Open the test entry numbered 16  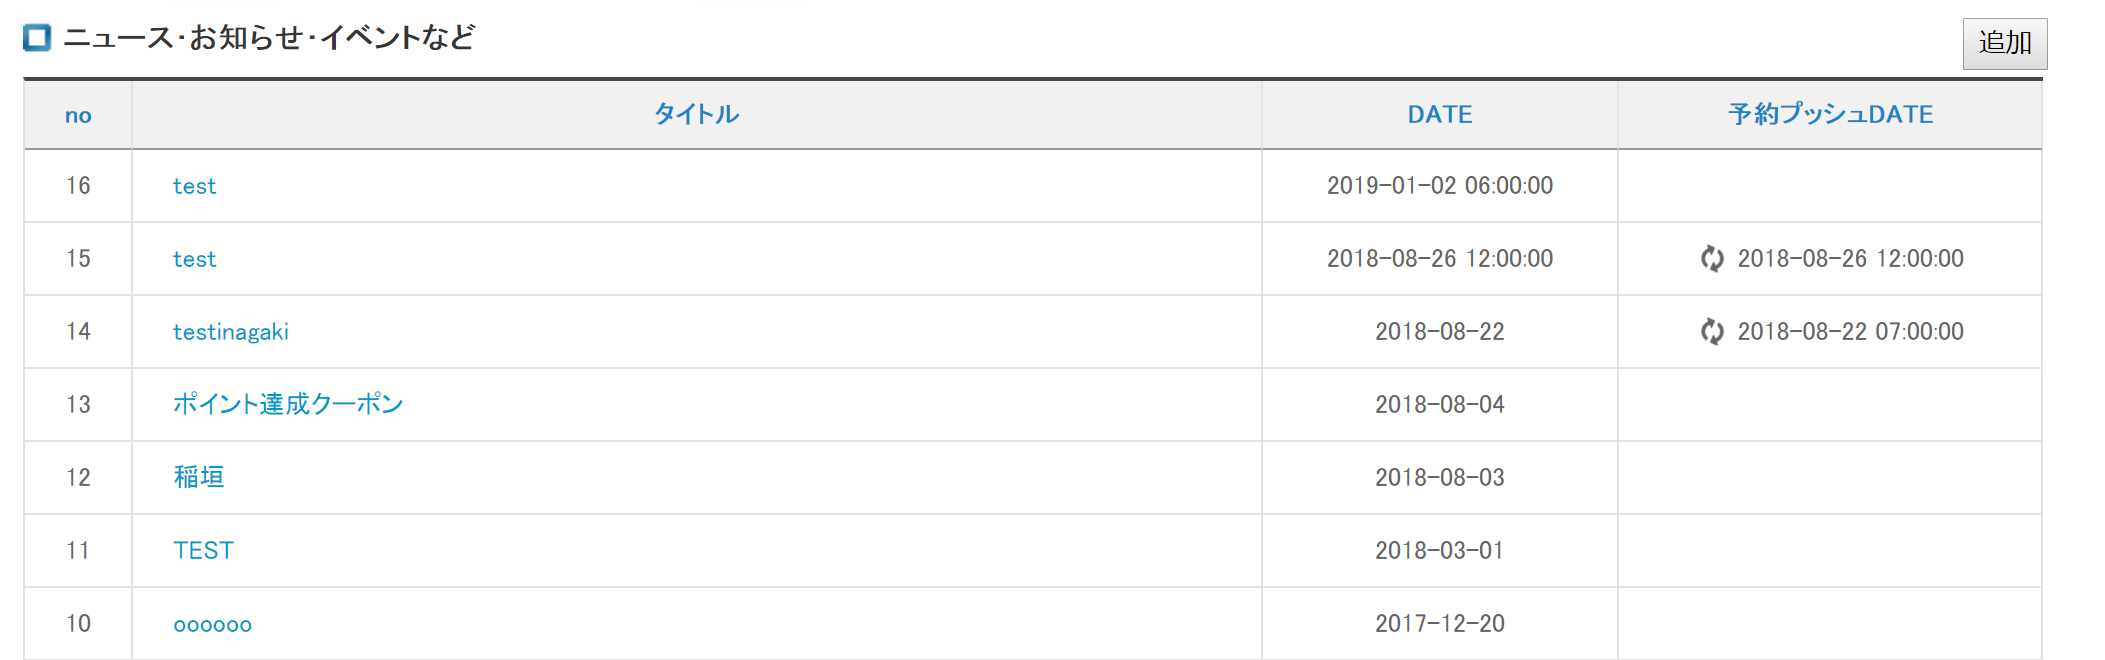194,186
